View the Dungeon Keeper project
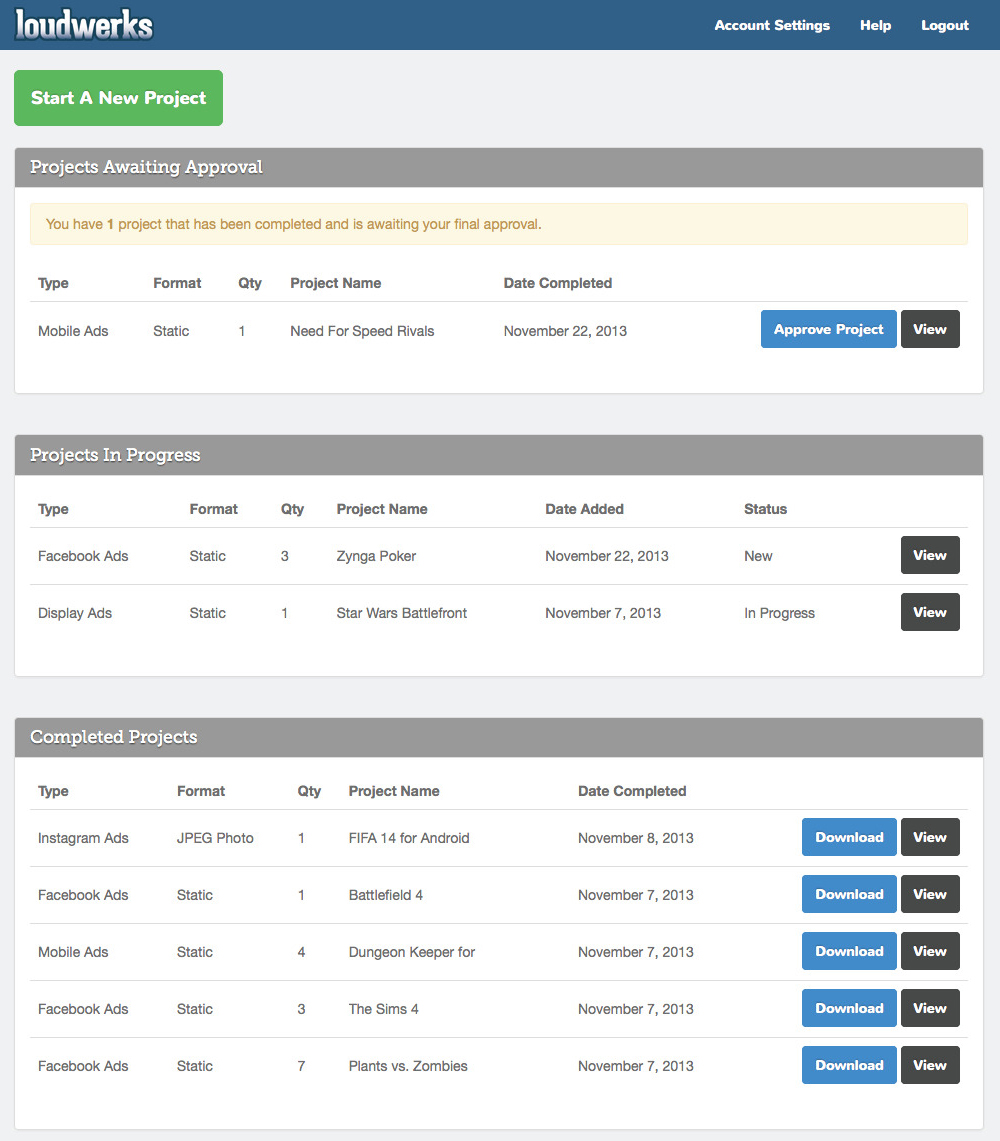This screenshot has width=1000, height=1141. 930,951
